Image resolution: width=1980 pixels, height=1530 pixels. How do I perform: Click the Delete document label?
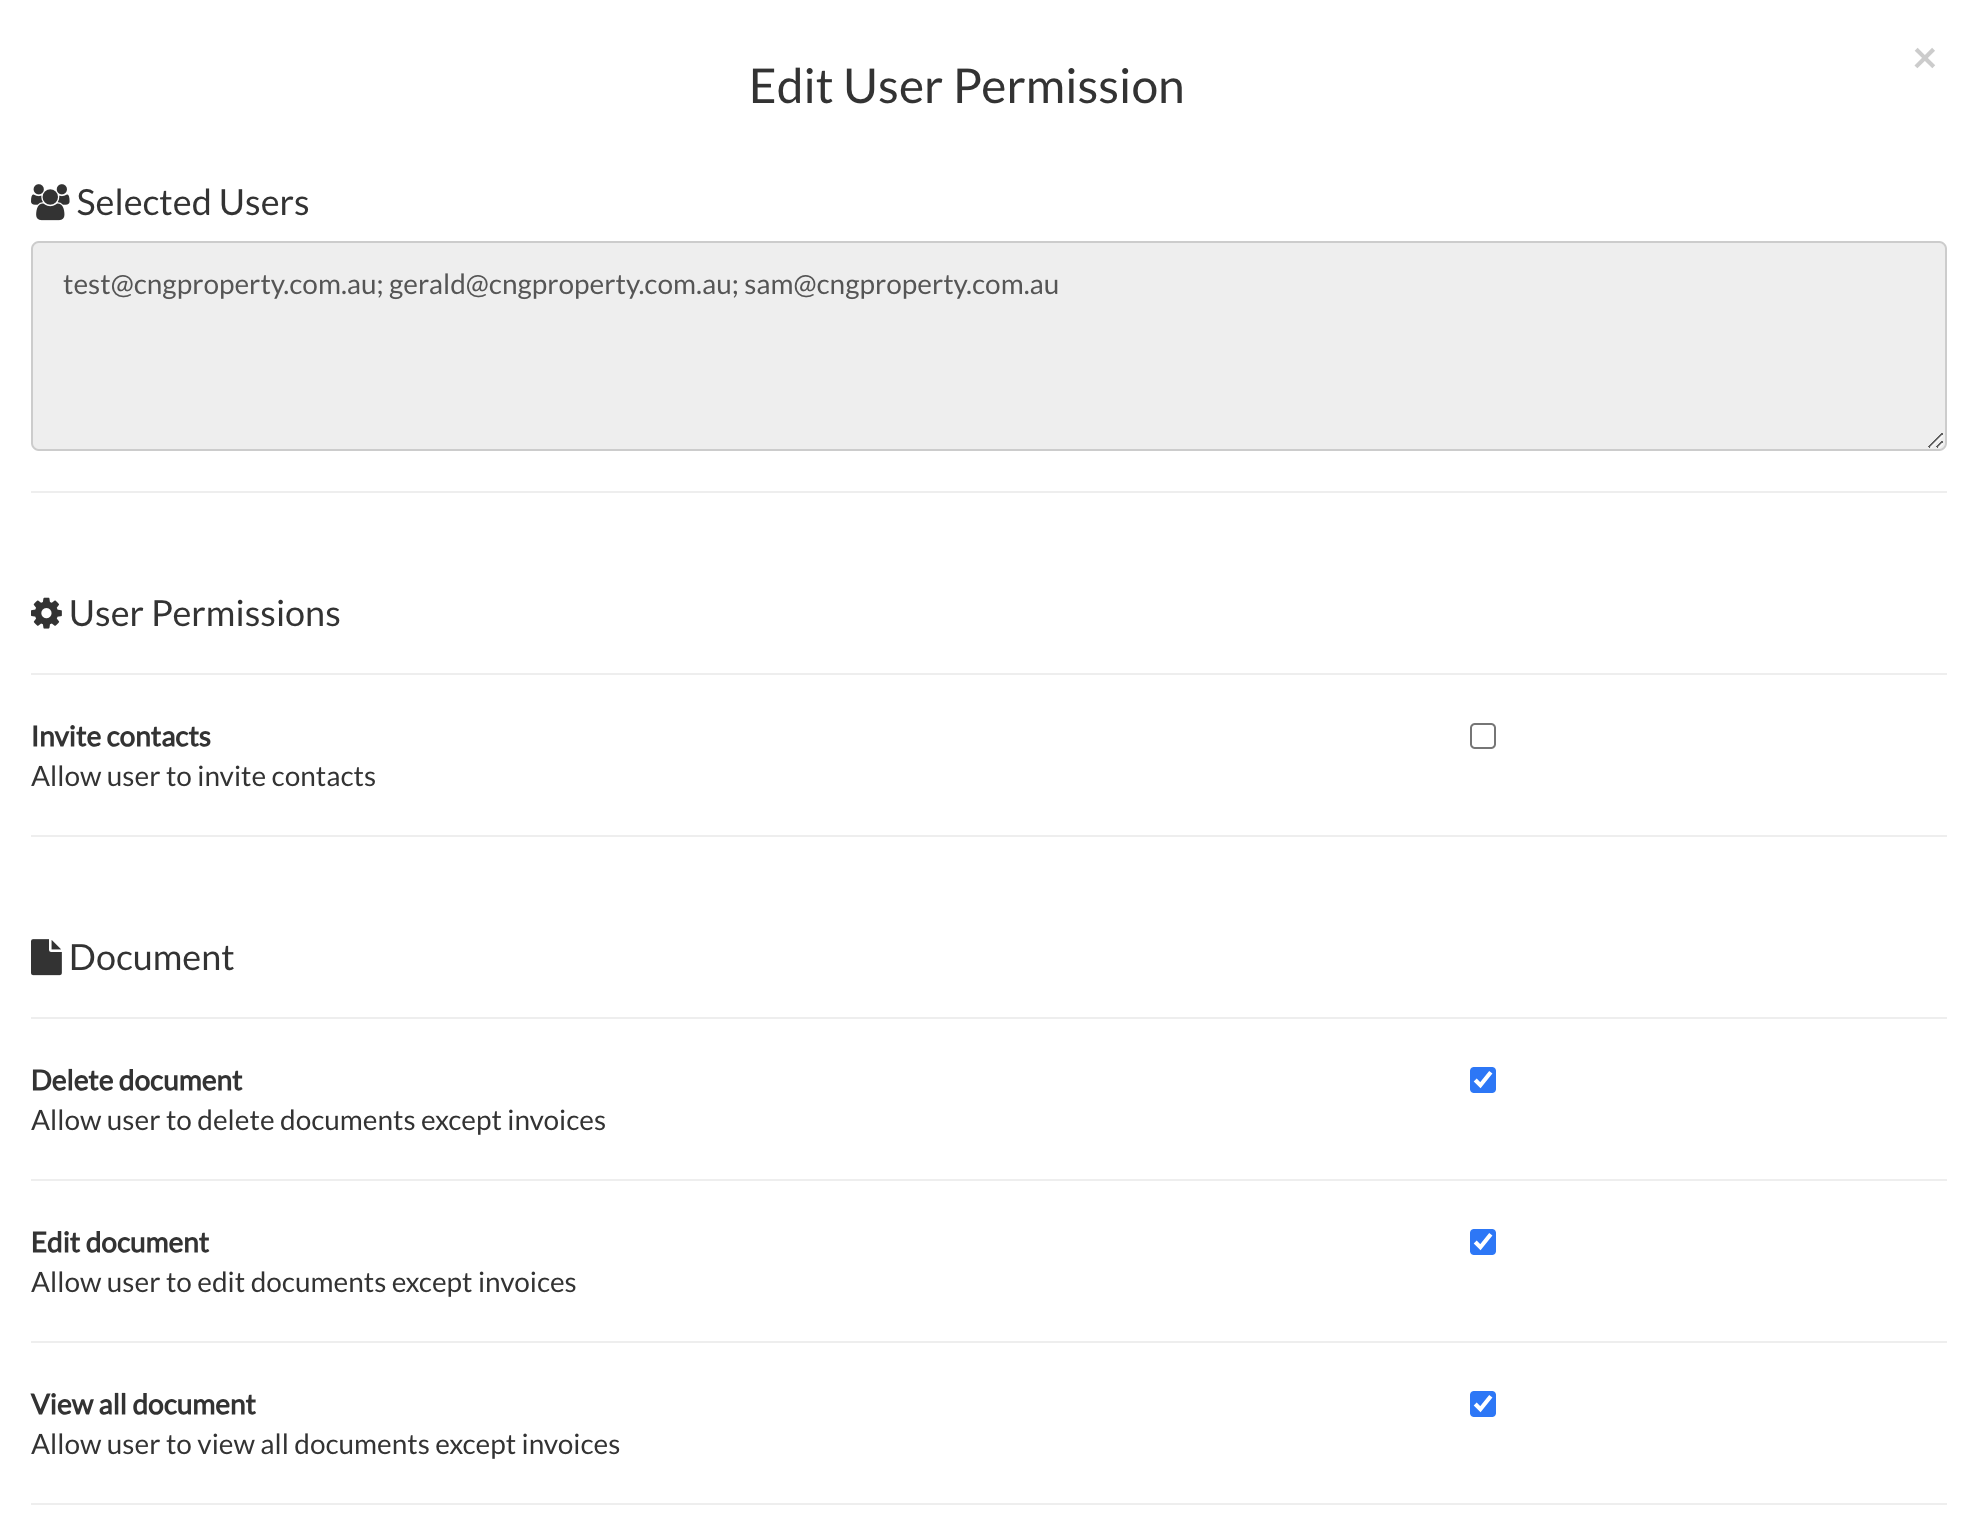pyautogui.click(x=137, y=1080)
